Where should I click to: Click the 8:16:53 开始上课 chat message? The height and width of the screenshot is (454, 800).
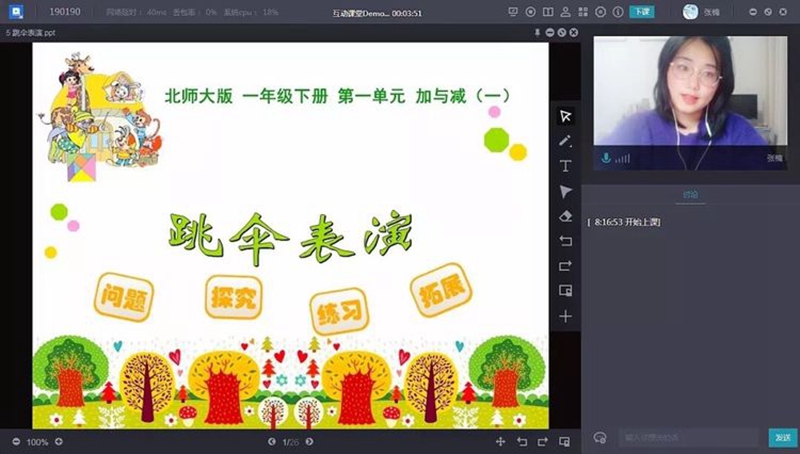point(623,222)
